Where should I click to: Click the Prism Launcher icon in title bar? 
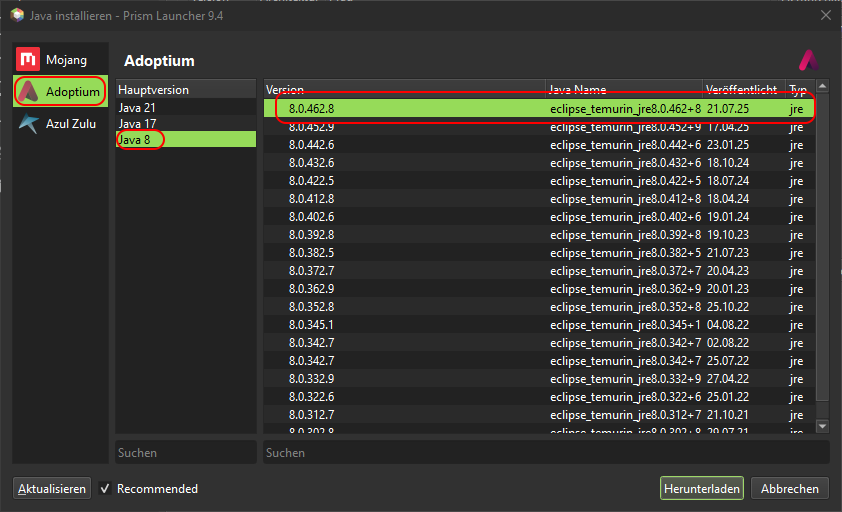coord(17,15)
